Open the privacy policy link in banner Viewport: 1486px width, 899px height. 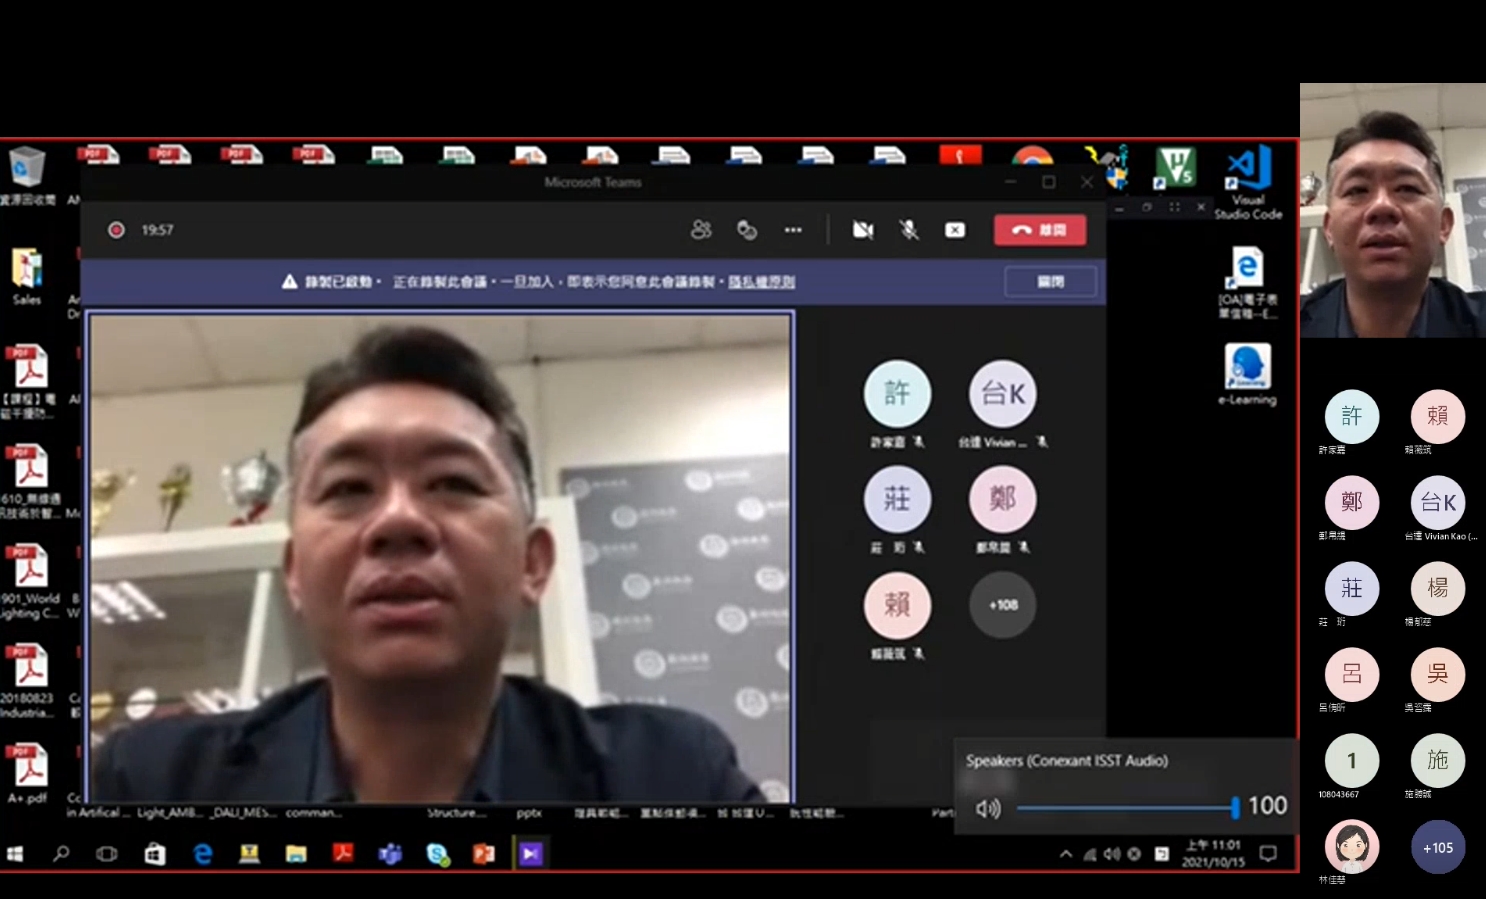coord(761,282)
